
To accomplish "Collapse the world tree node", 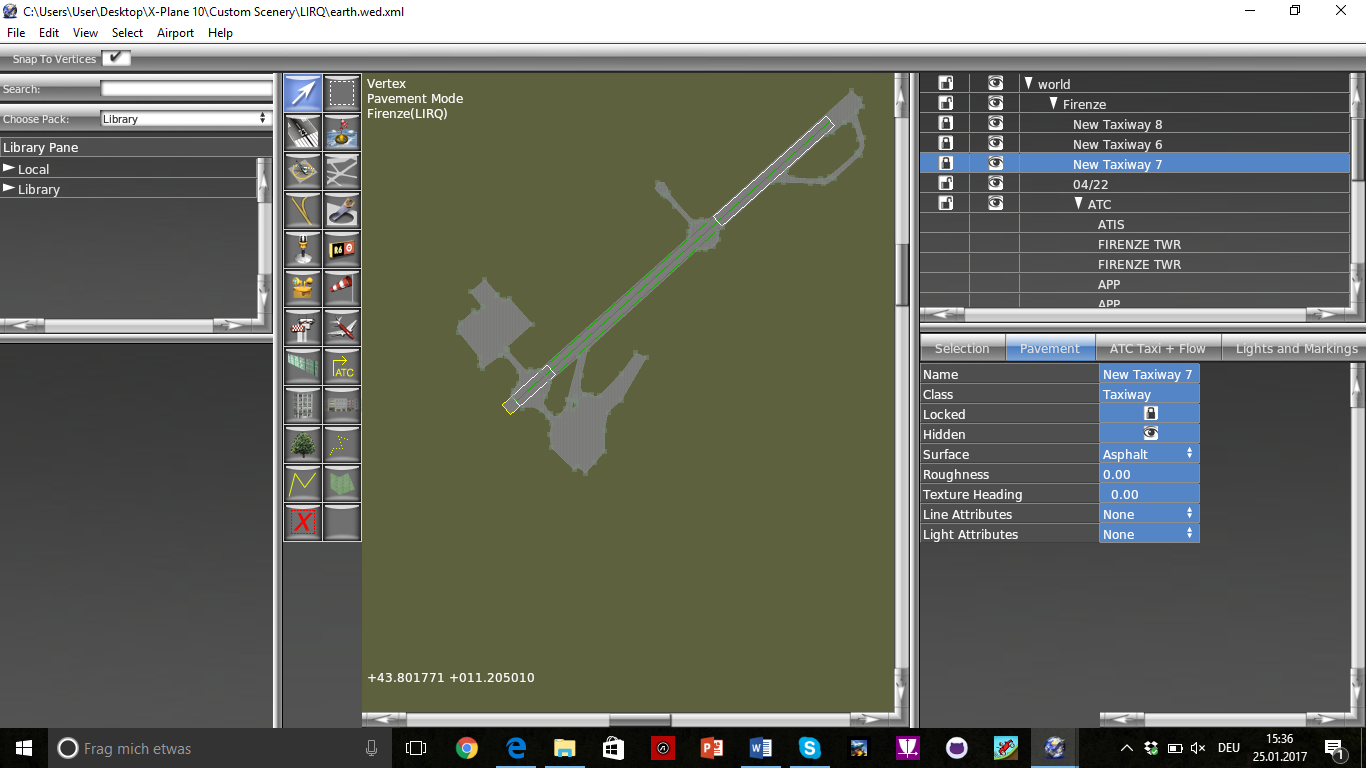I will pos(1028,83).
